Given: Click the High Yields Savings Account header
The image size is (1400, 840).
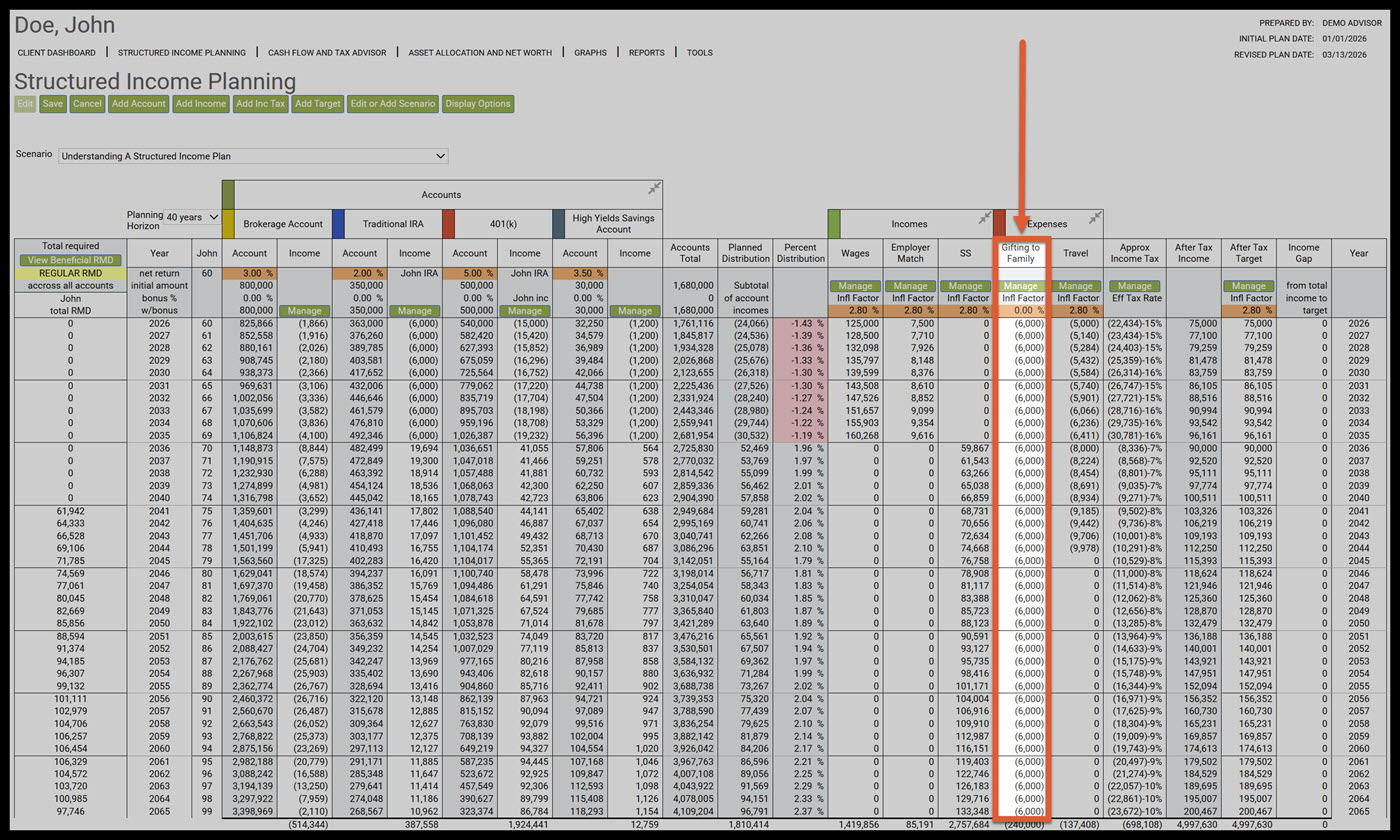Looking at the screenshot, I should [x=614, y=224].
